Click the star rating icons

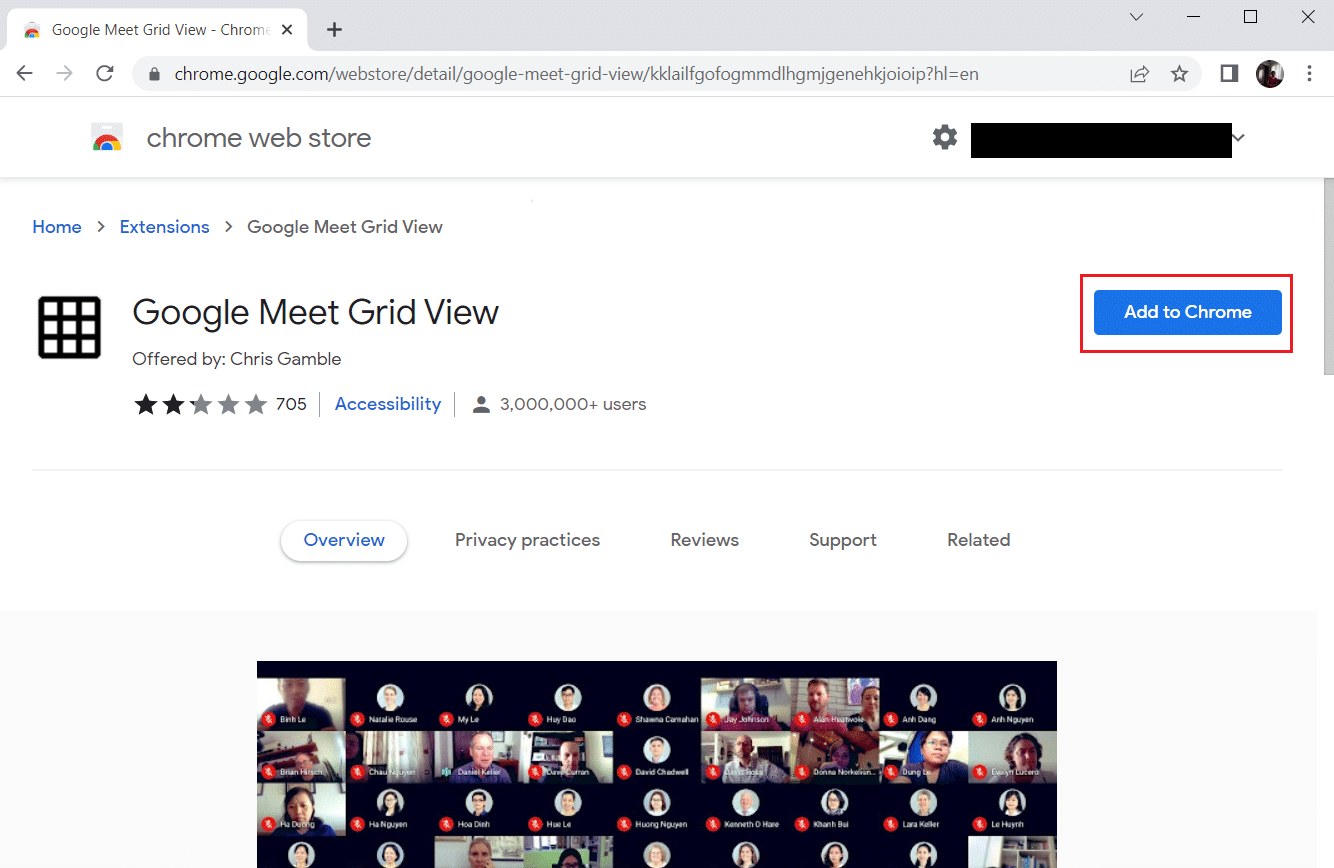tap(201, 404)
